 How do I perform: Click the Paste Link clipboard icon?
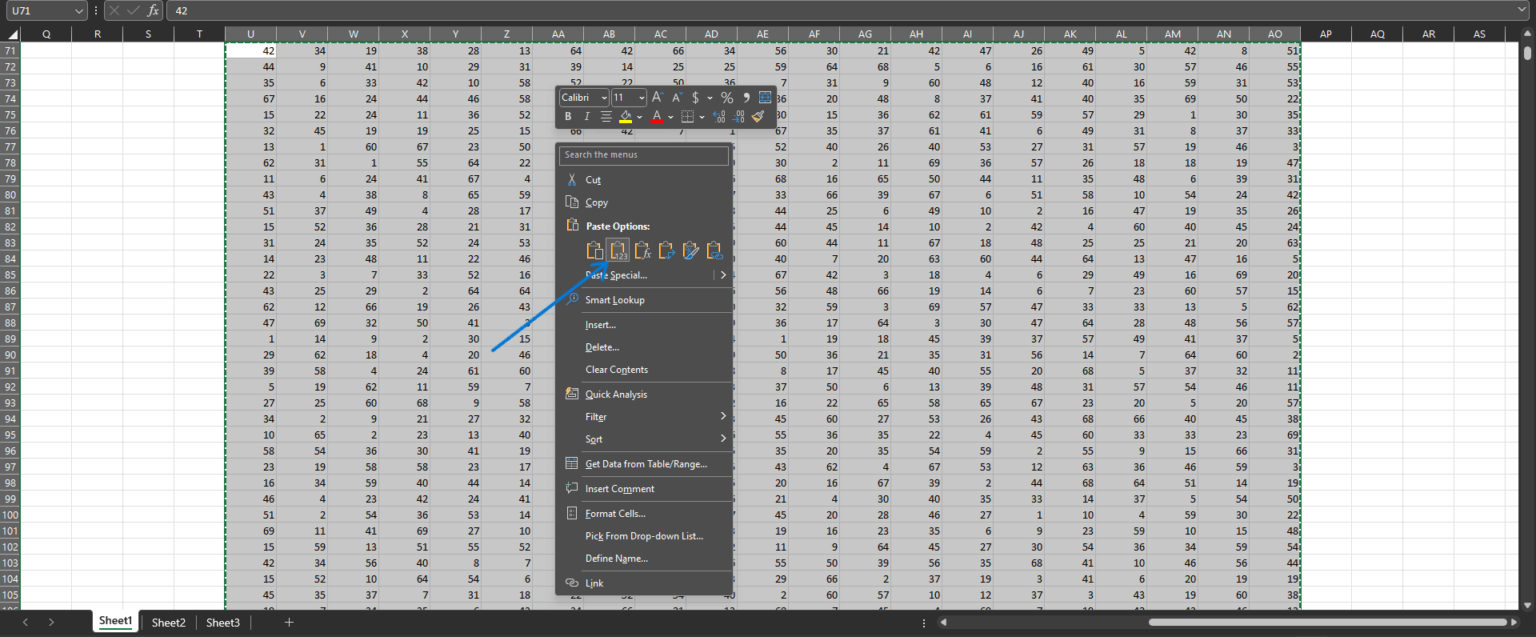(x=714, y=251)
